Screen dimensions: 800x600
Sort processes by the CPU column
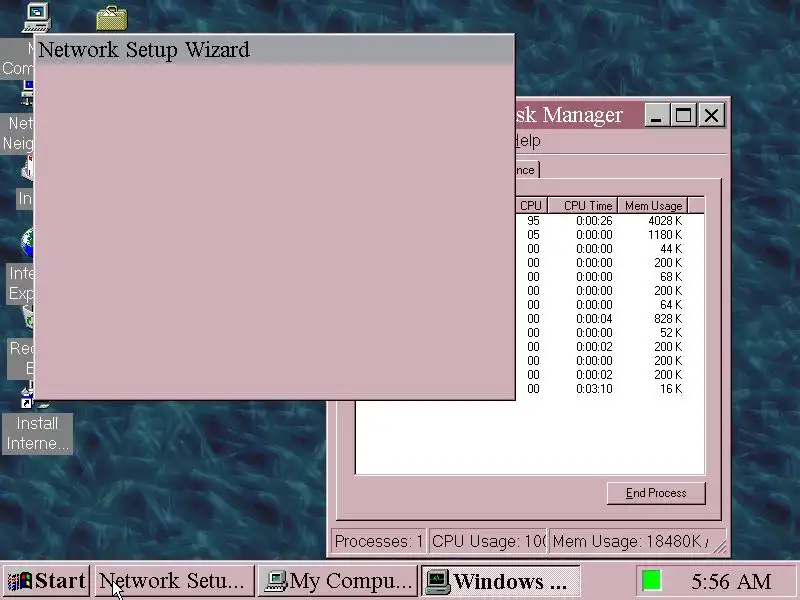[x=531, y=206]
